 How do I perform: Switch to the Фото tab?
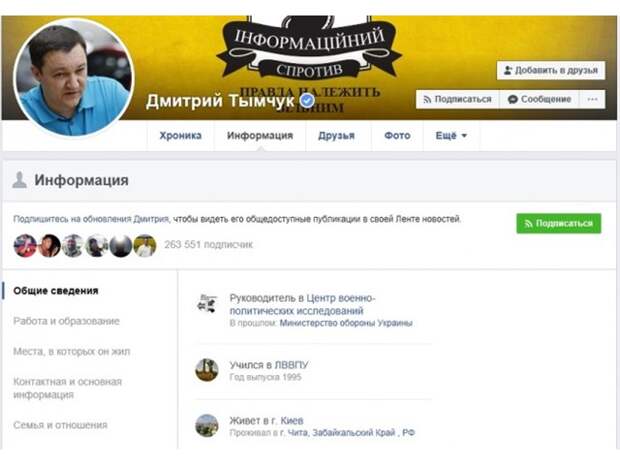[397, 136]
